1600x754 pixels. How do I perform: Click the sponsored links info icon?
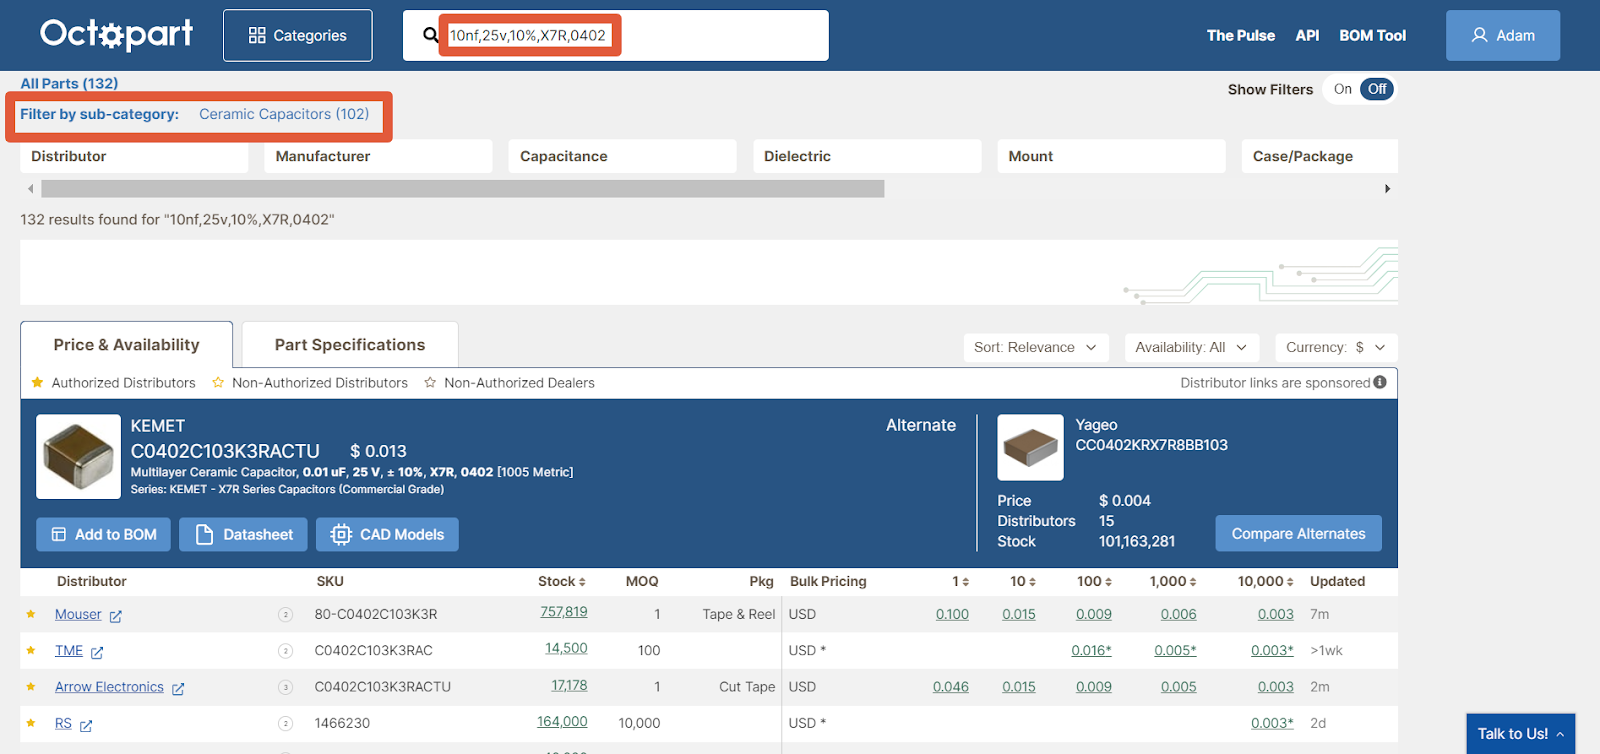point(1380,382)
